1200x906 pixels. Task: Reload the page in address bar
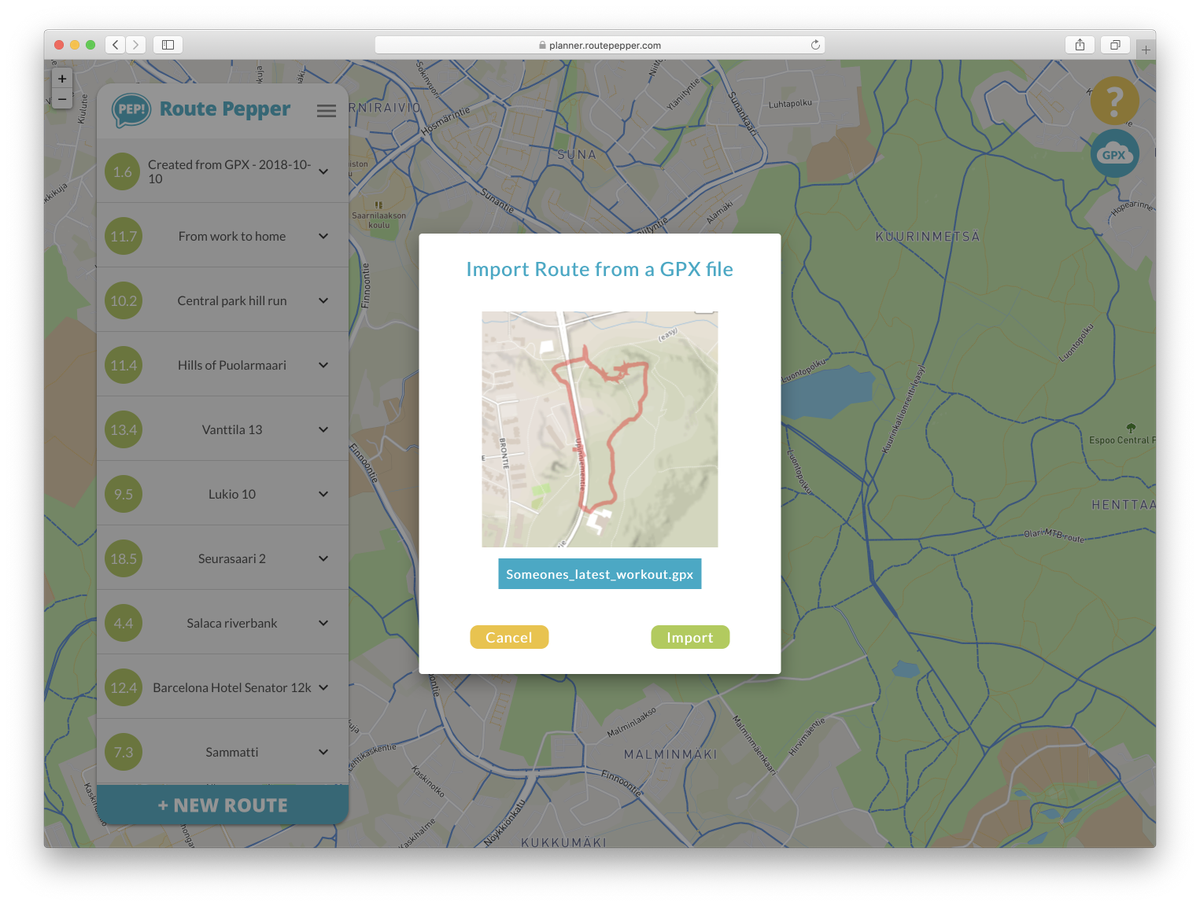pos(815,45)
